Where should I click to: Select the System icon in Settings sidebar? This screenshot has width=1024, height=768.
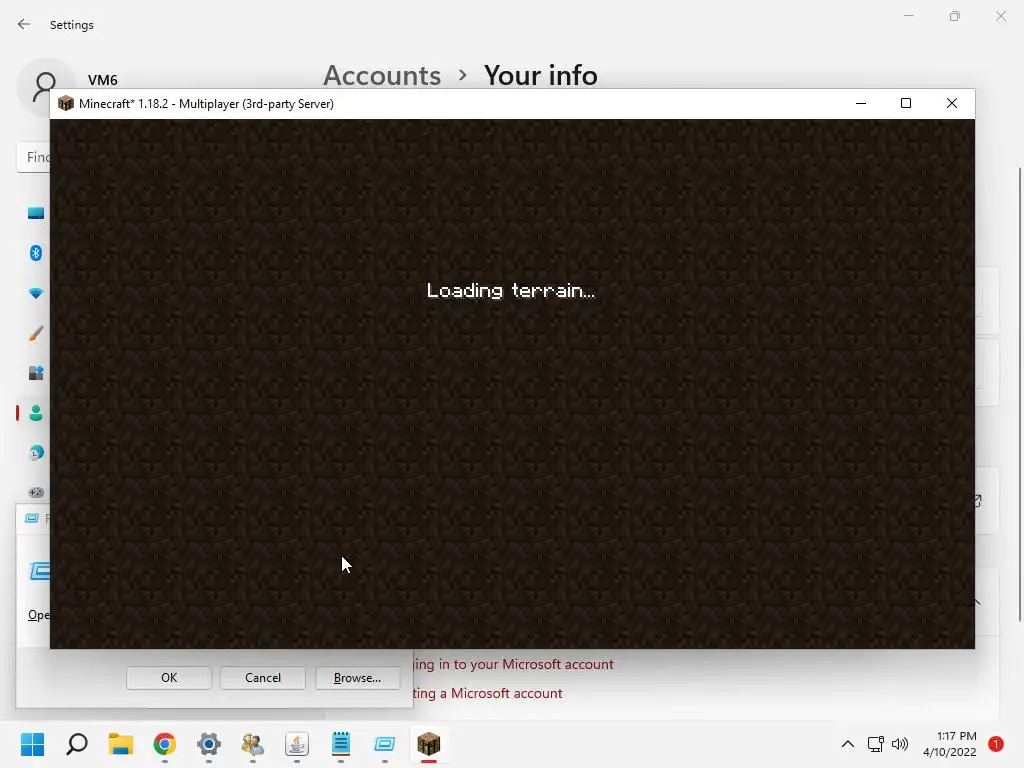pyautogui.click(x=36, y=213)
